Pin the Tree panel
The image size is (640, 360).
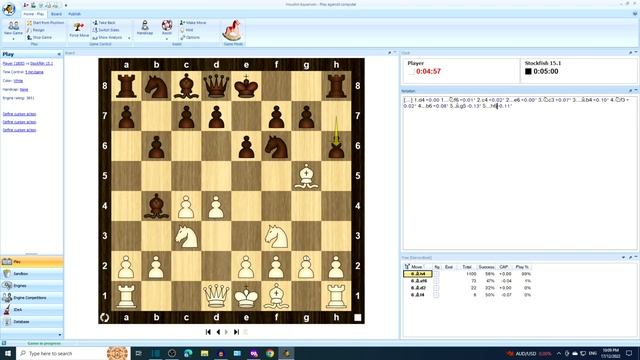click(x=630, y=258)
